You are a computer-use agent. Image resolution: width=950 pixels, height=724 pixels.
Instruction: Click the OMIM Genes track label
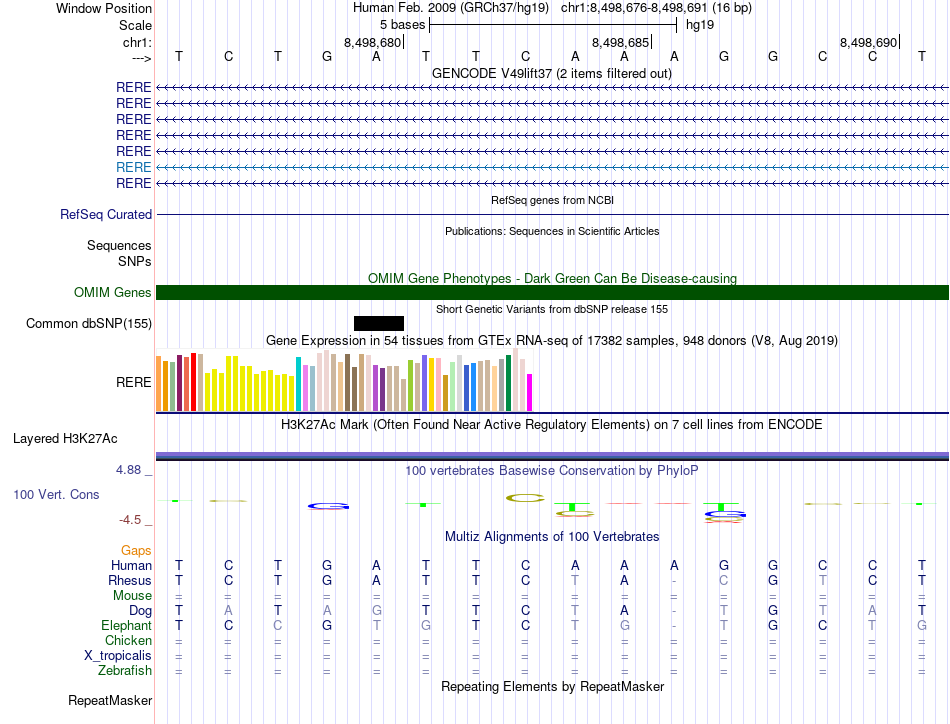coord(113,293)
